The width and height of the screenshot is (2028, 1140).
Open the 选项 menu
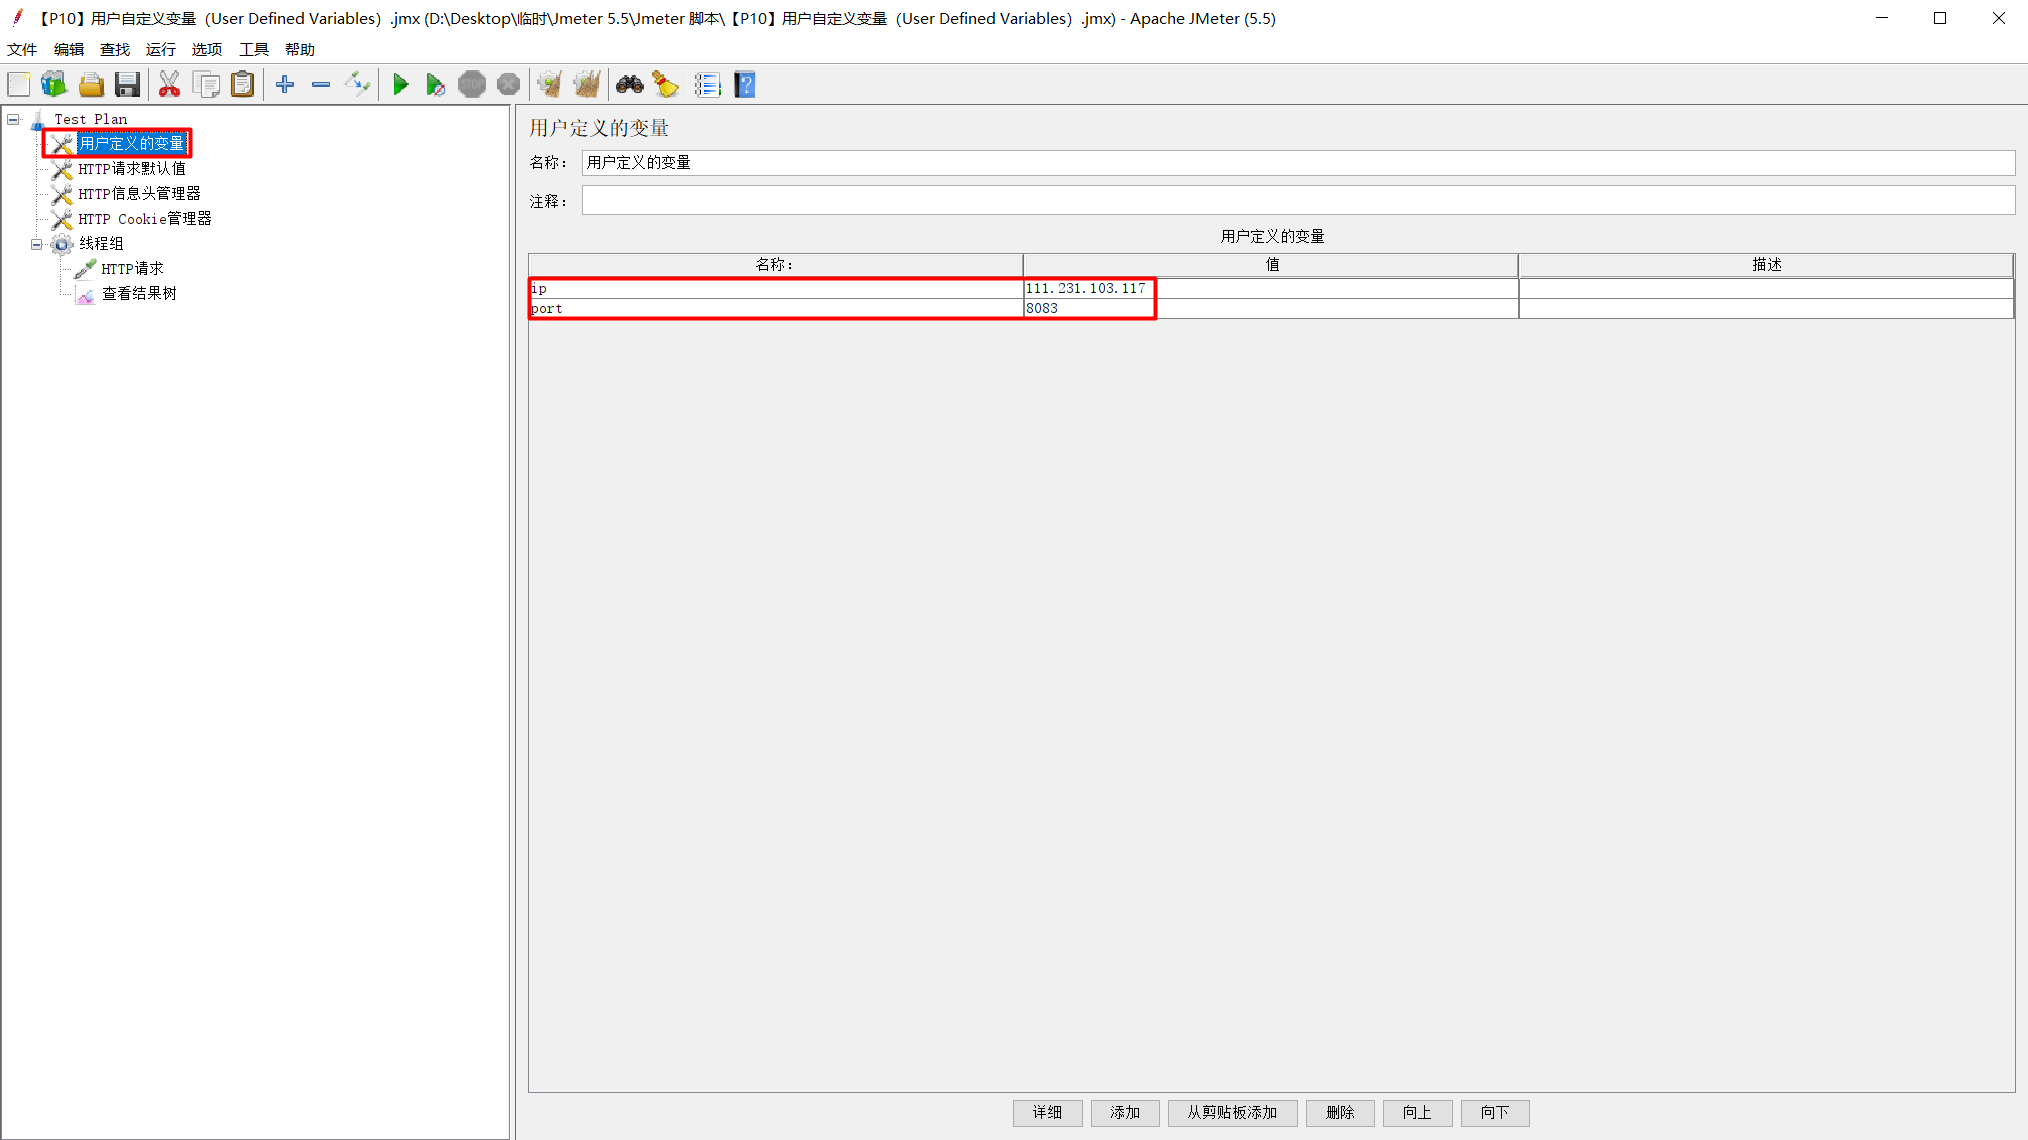[x=207, y=49]
